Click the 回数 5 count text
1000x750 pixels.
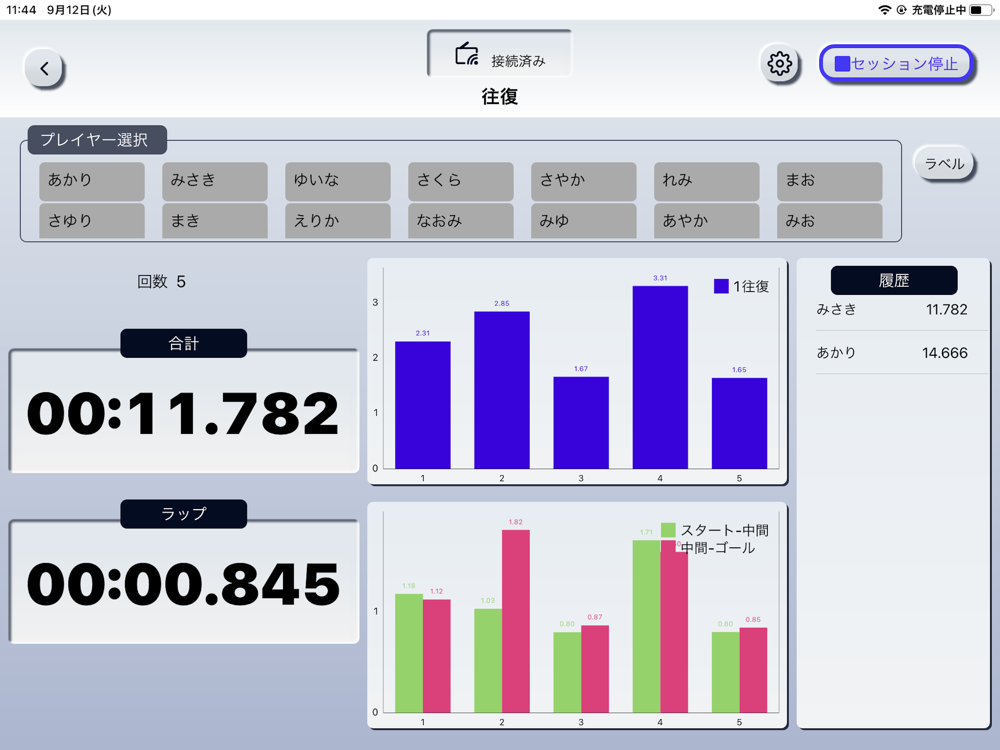[161, 282]
